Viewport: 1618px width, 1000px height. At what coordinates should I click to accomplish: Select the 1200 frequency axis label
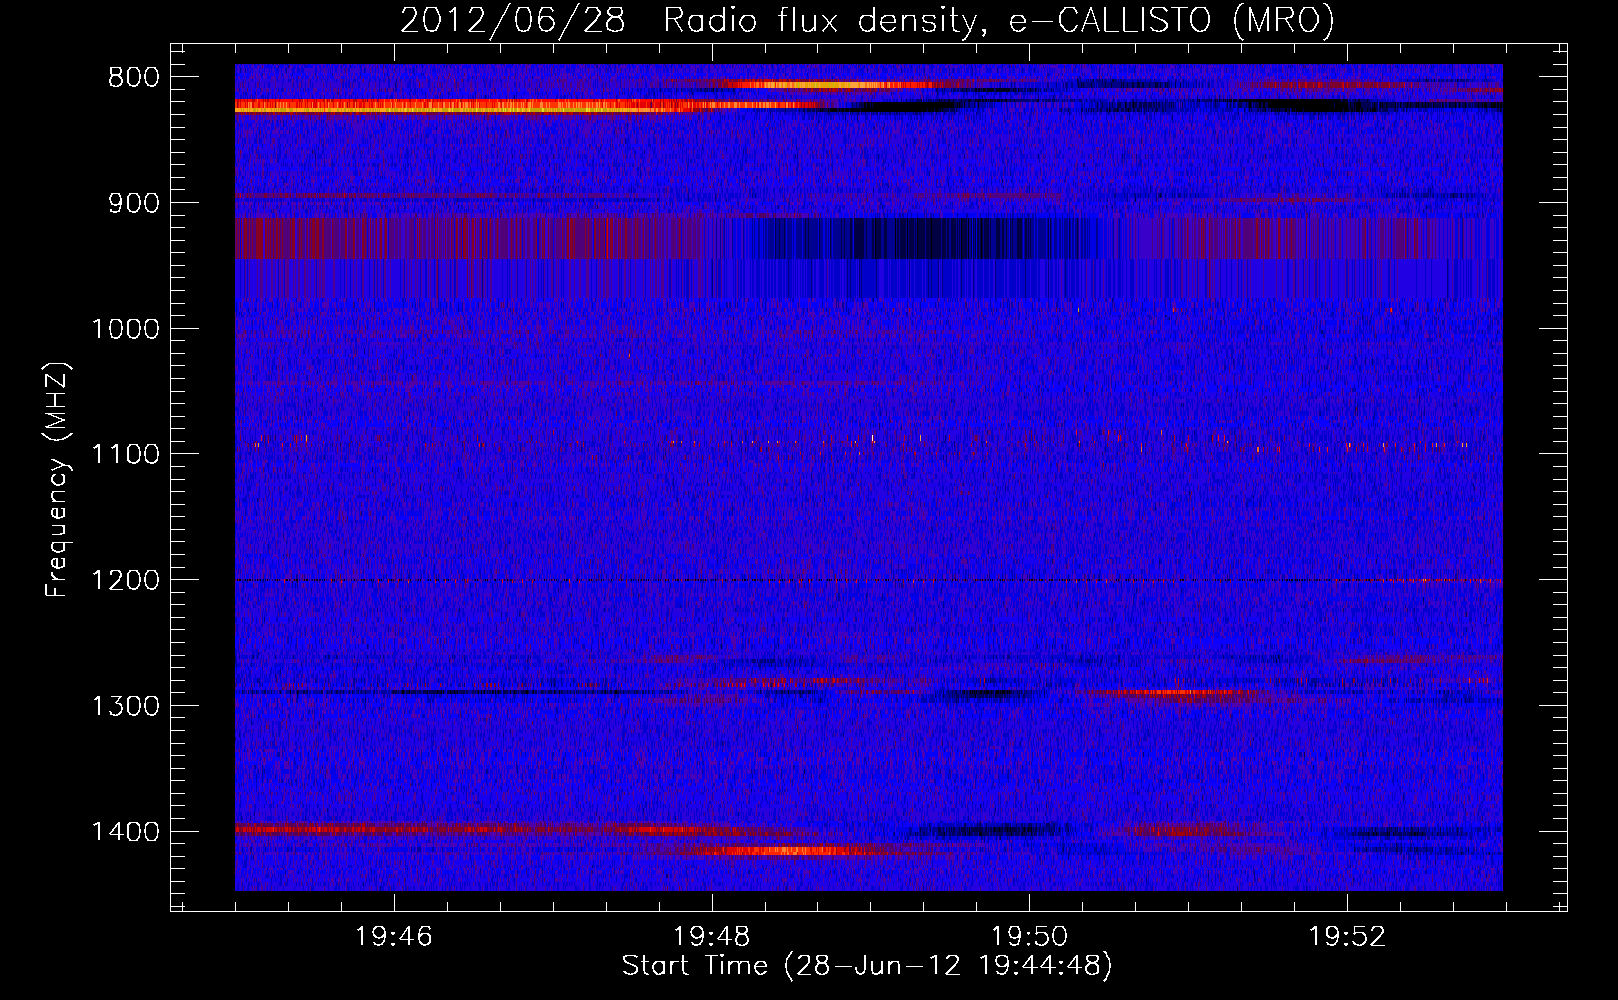pos(125,581)
